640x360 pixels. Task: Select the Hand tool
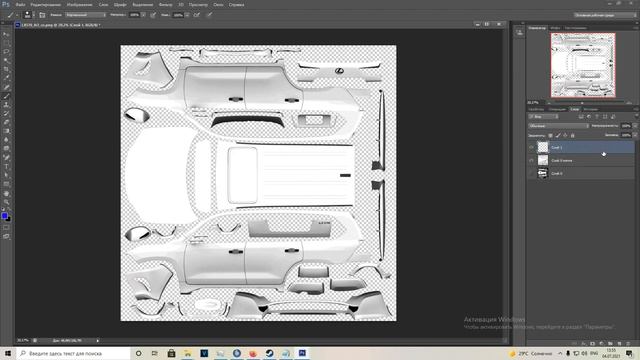(6, 193)
